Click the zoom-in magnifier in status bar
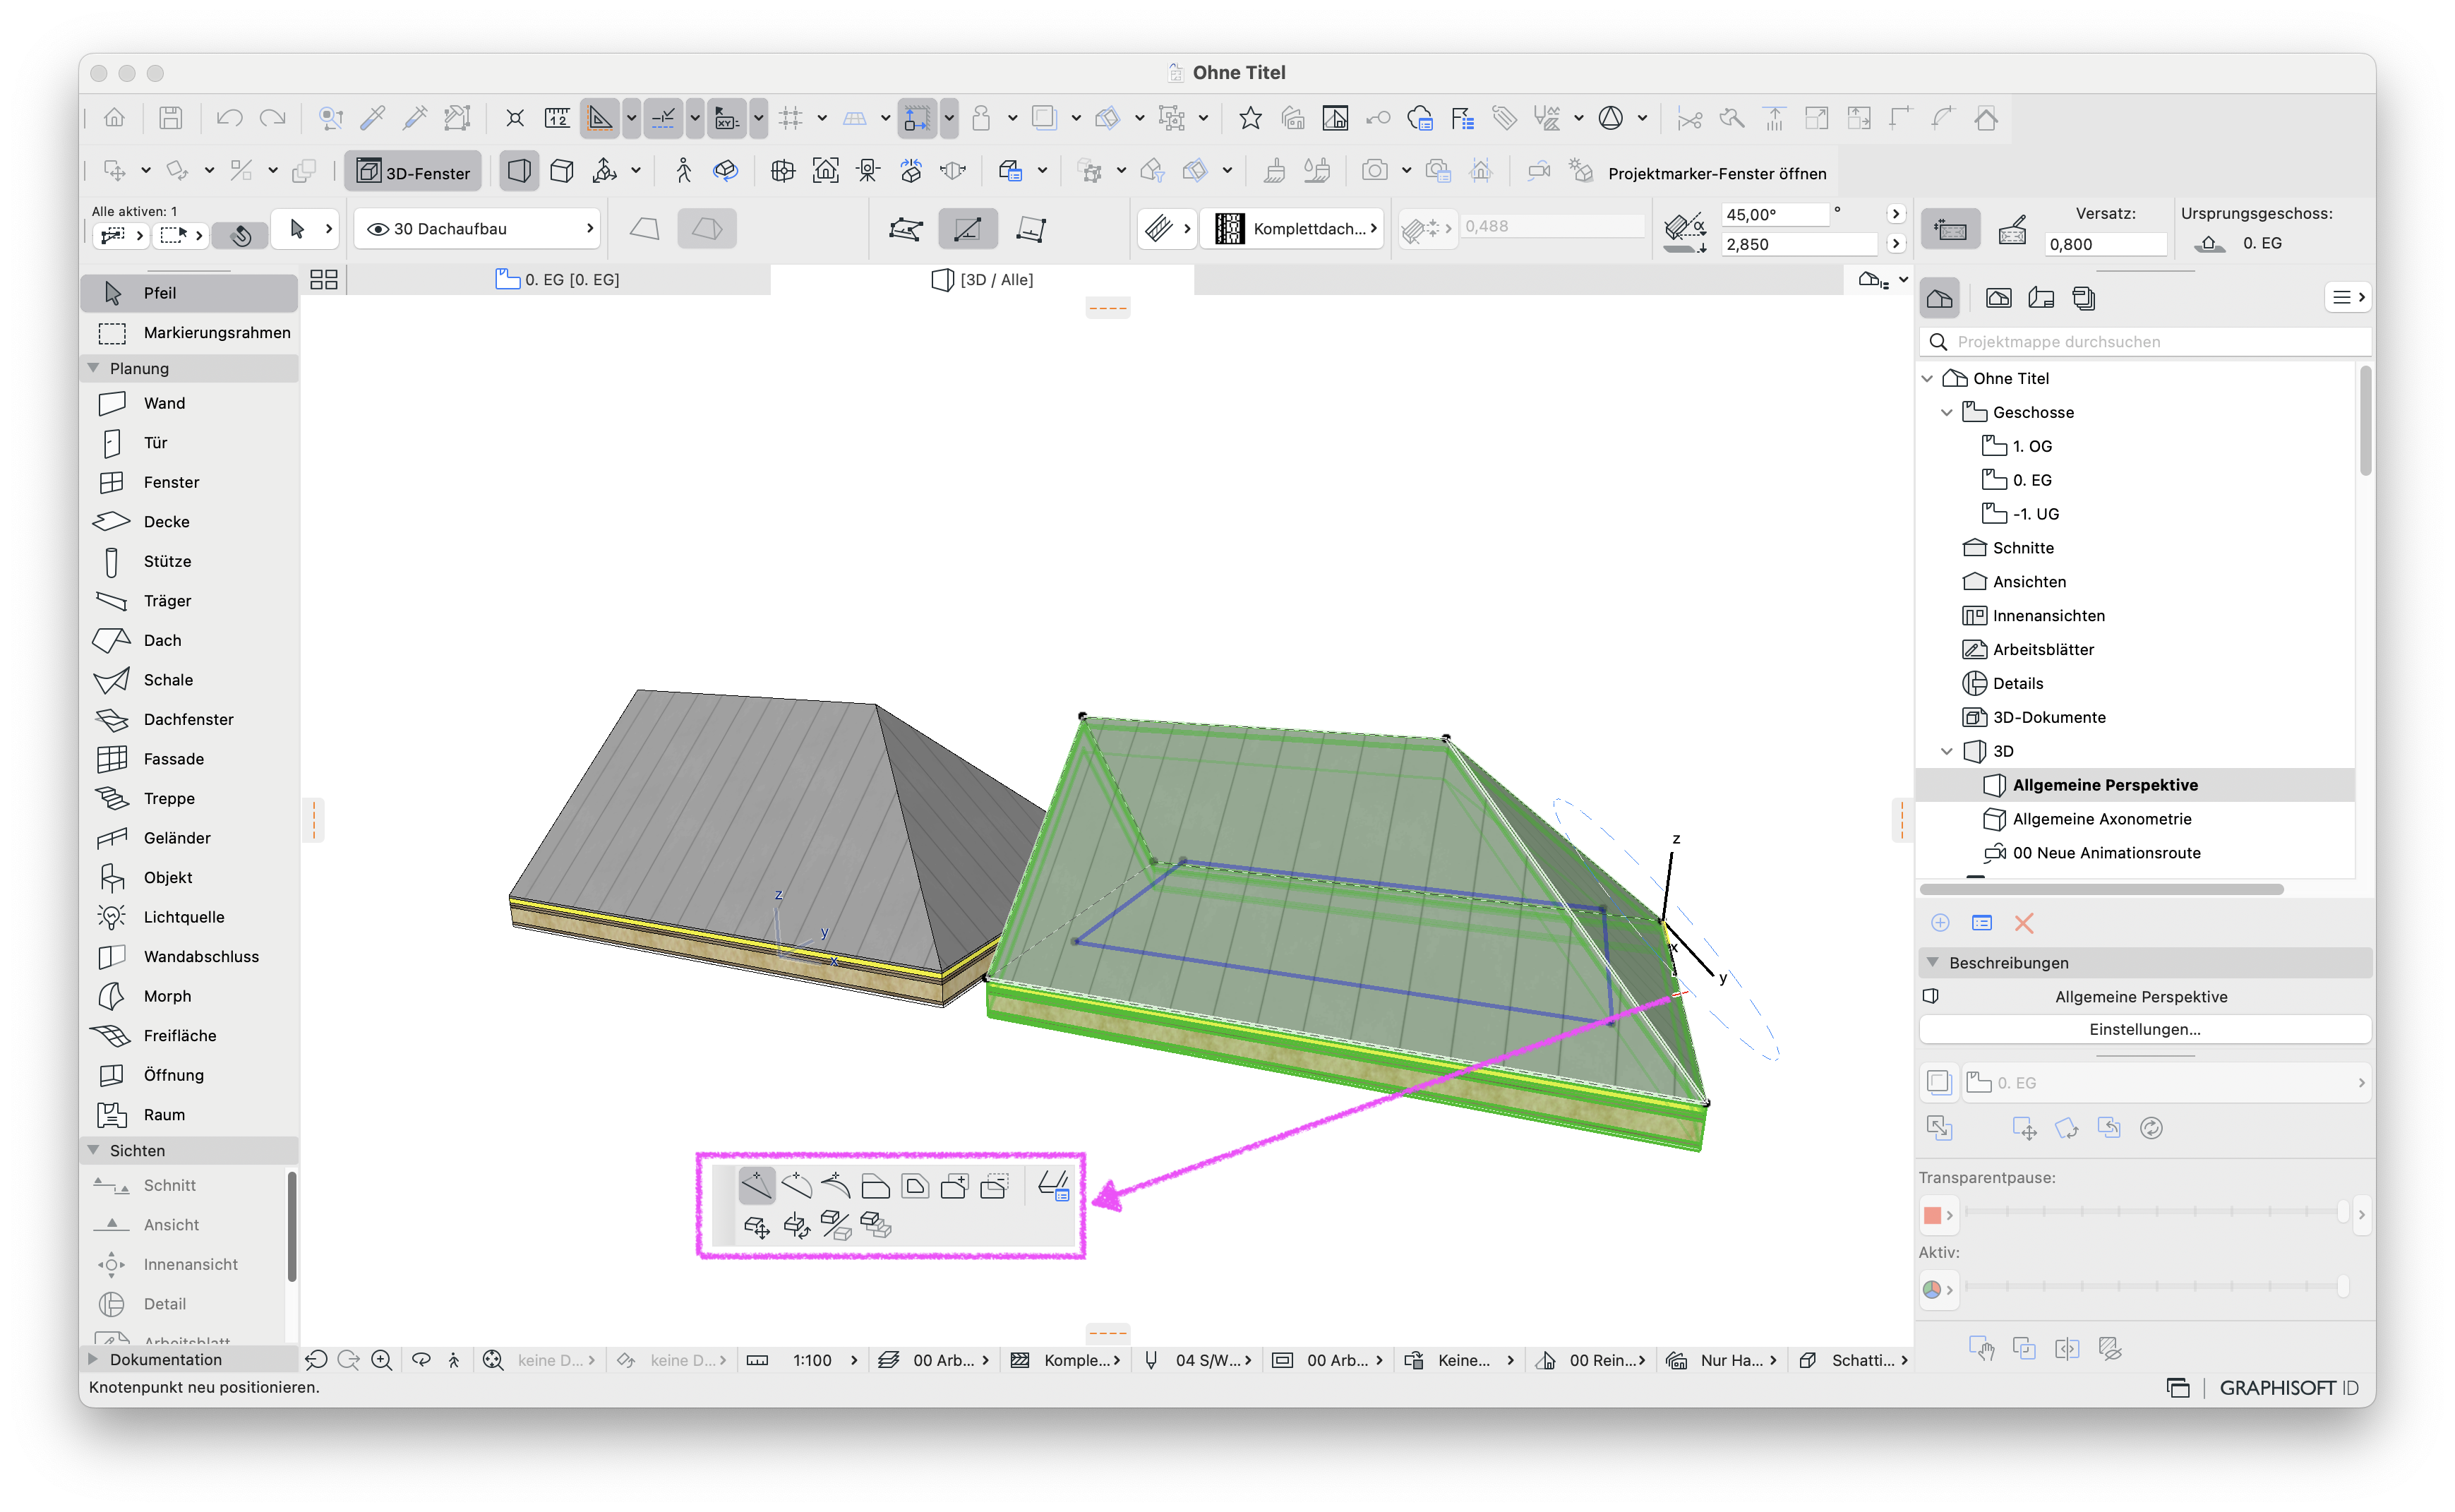 pyautogui.click(x=381, y=1360)
